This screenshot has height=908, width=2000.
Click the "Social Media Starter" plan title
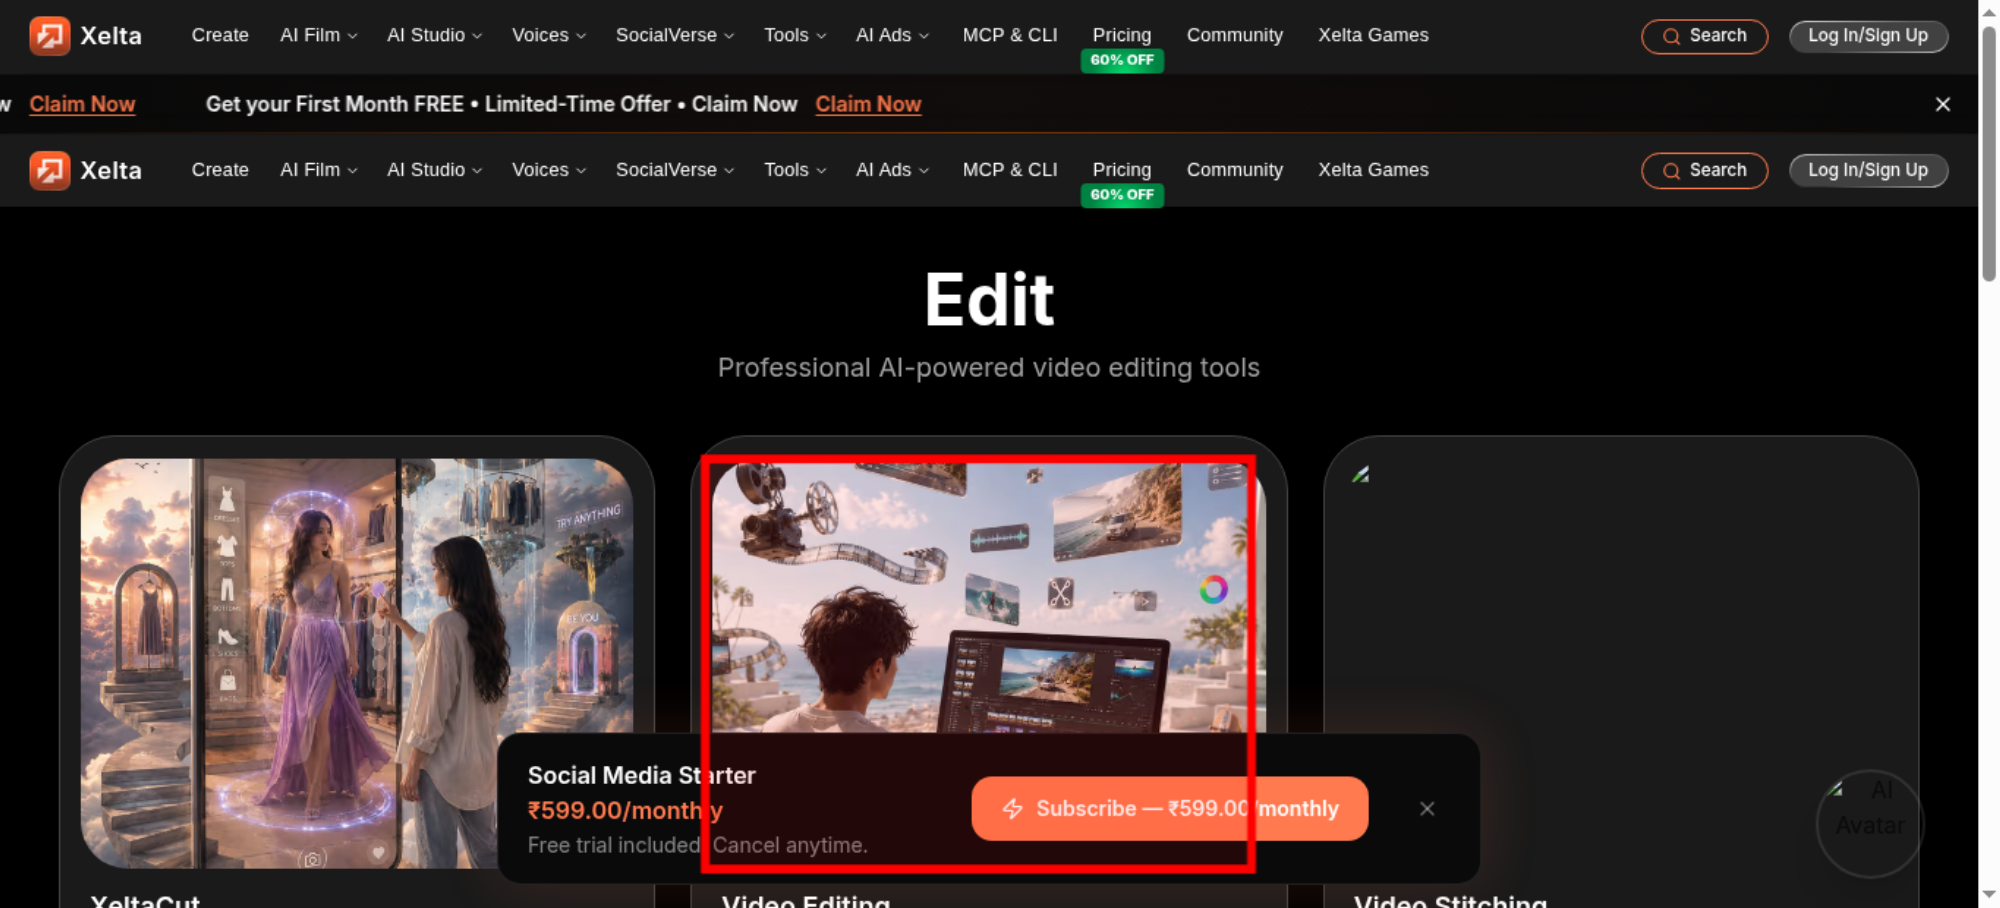coord(642,775)
